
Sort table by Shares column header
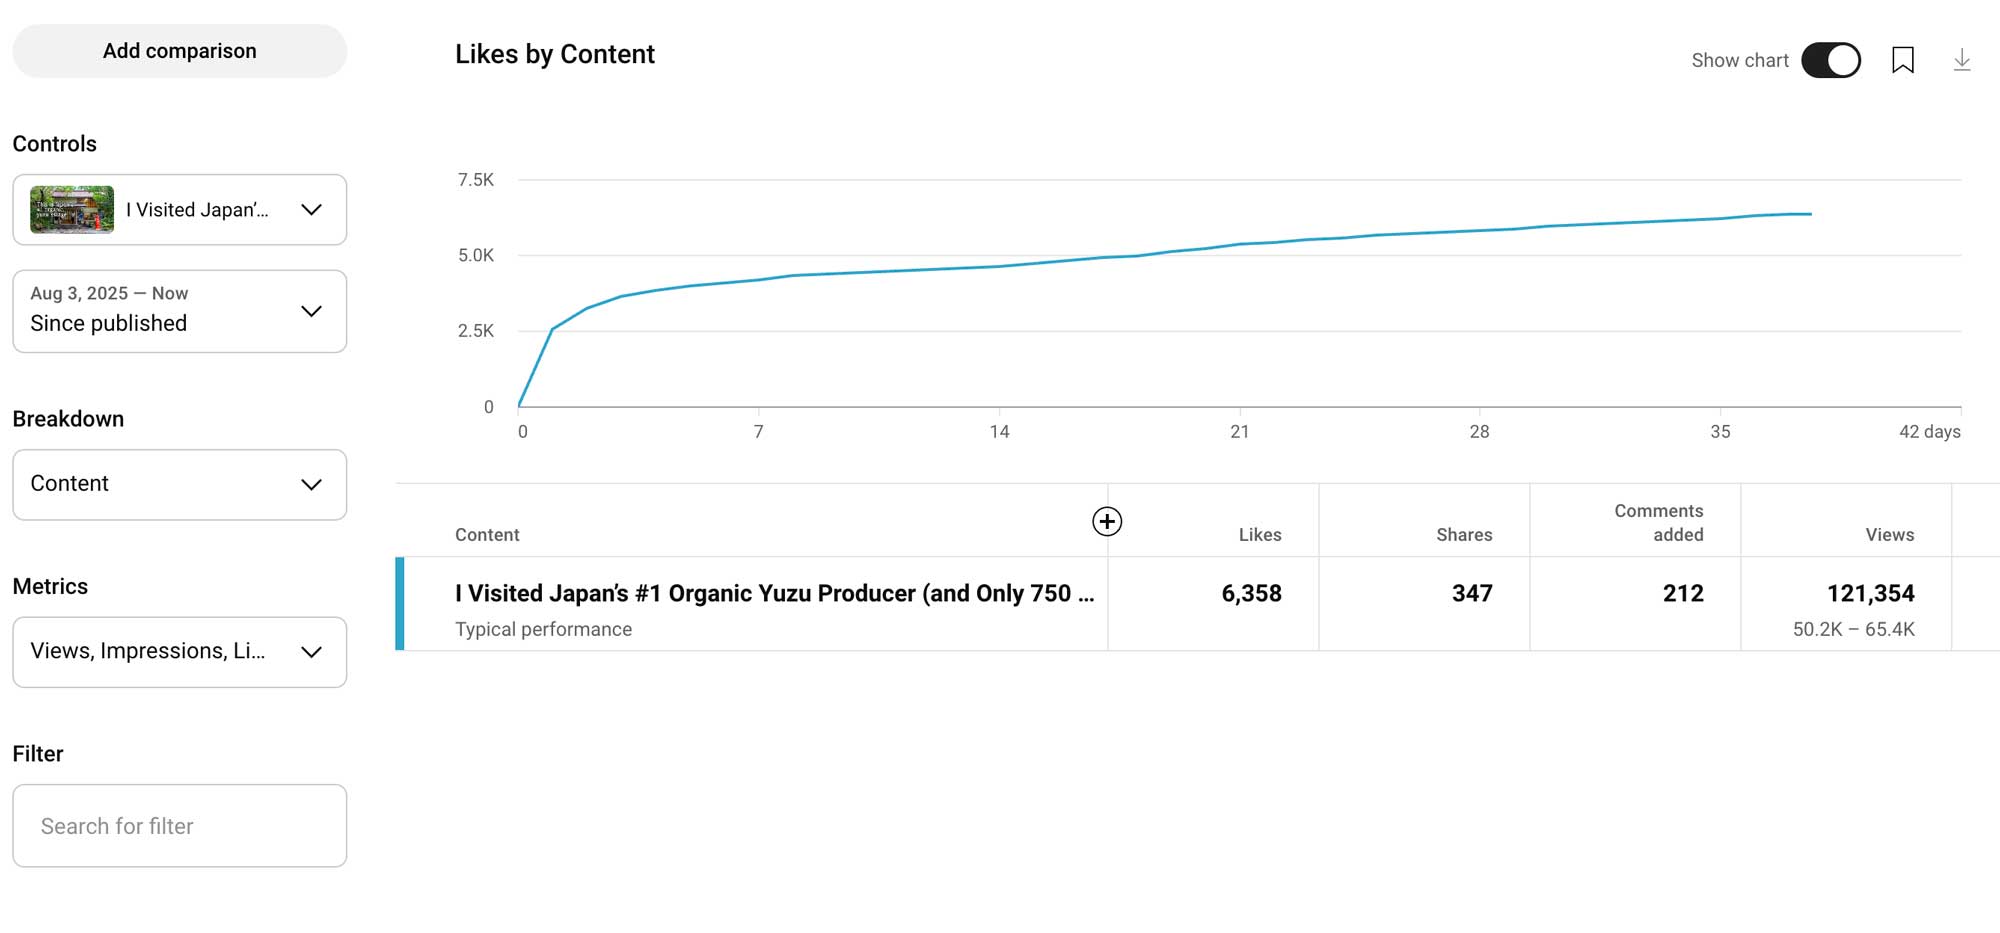pyautogui.click(x=1463, y=535)
